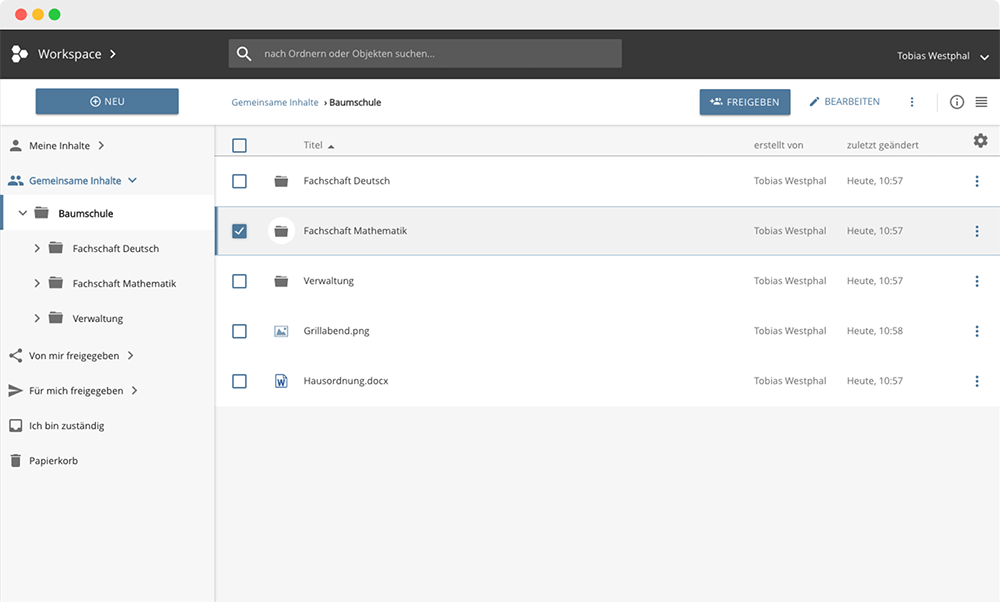
Task: Click the Papierkorb trash icon
Action: [16, 461]
